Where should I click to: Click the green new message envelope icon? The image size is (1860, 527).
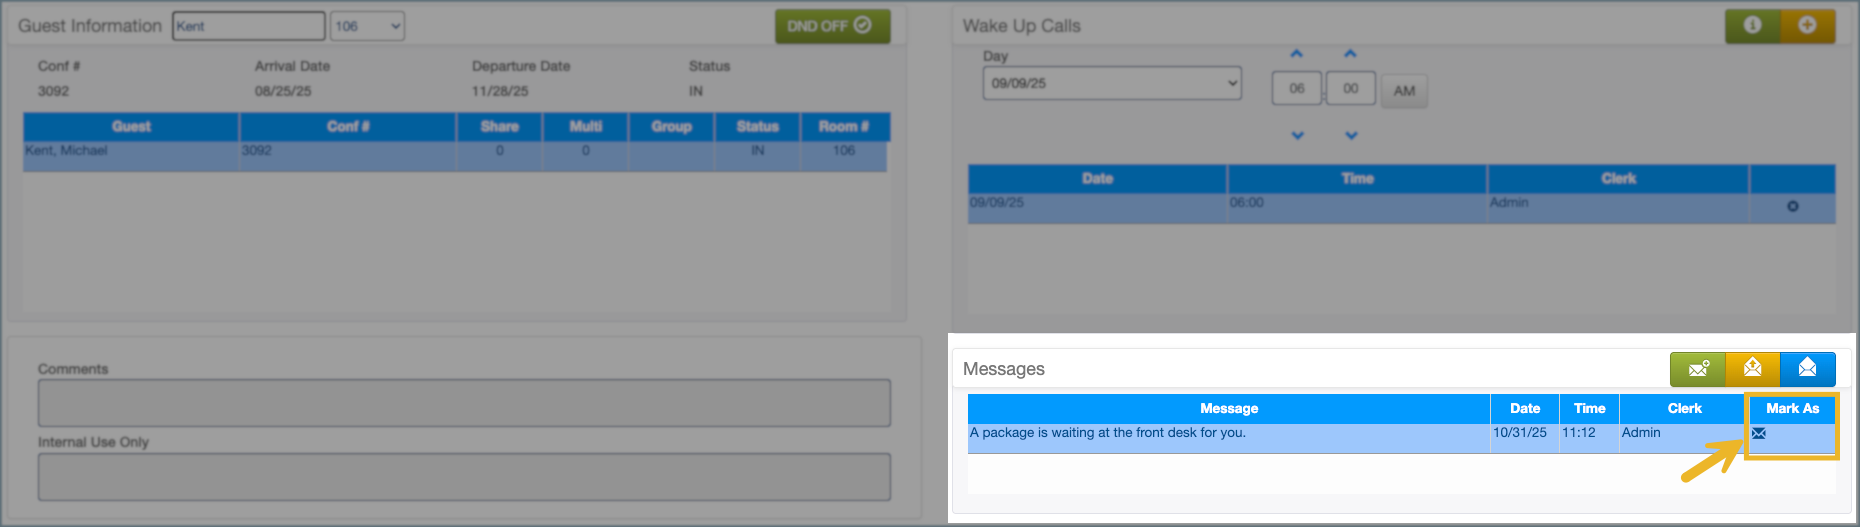click(x=1697, y=369)
